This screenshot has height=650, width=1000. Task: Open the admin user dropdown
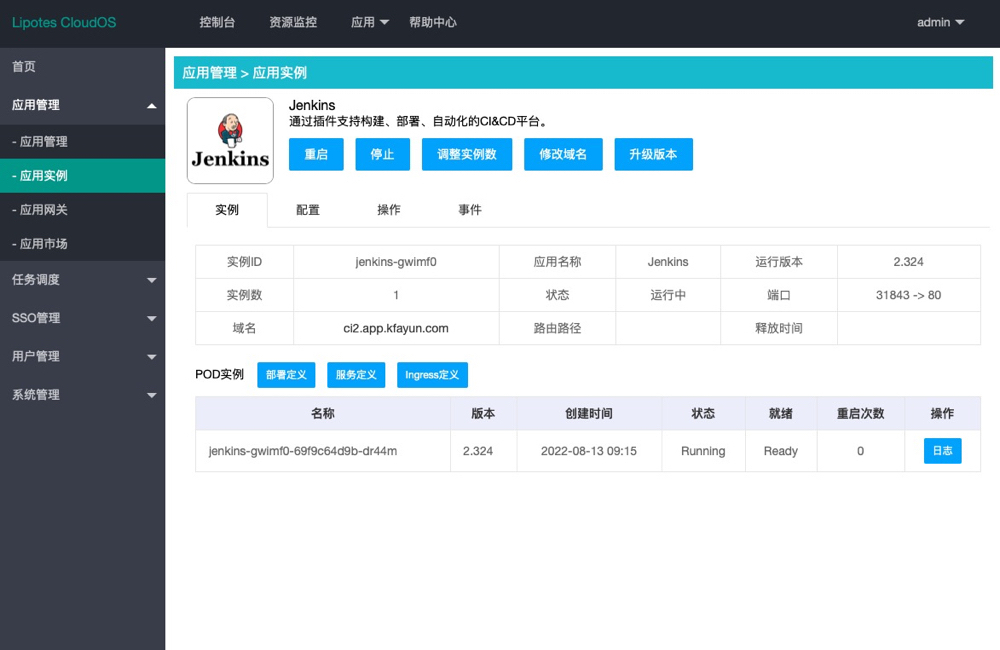pyautogui.click(x=940, y=22)
